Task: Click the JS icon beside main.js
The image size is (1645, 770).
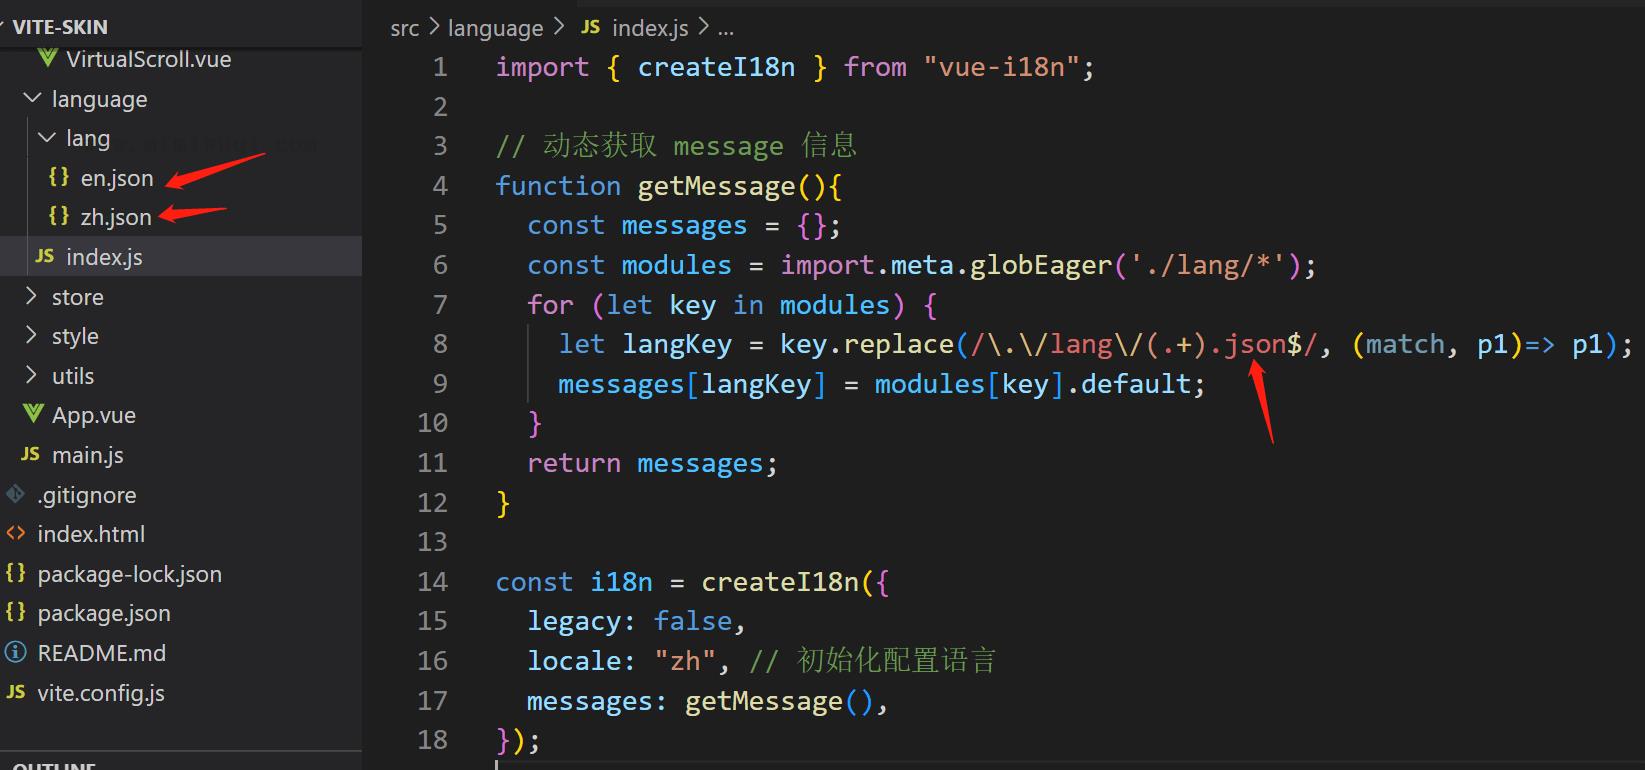Action: [x=30, y=454]
